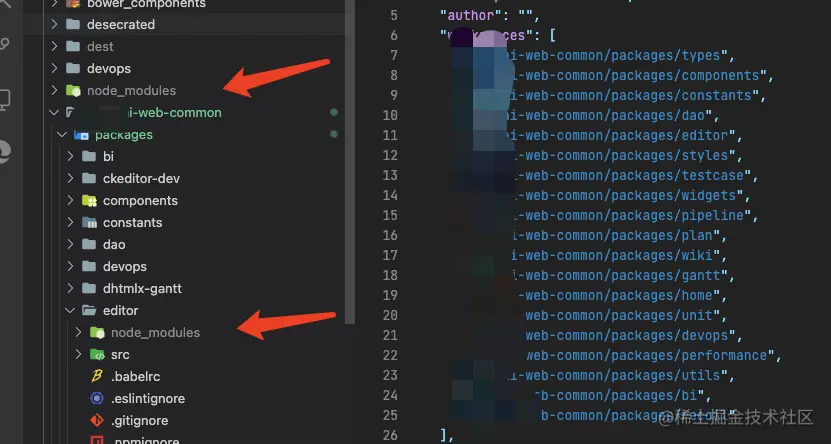This screenshot has width=831, height=444.
Task: Click the dest folder icon
Action: (x=73, y=47)
